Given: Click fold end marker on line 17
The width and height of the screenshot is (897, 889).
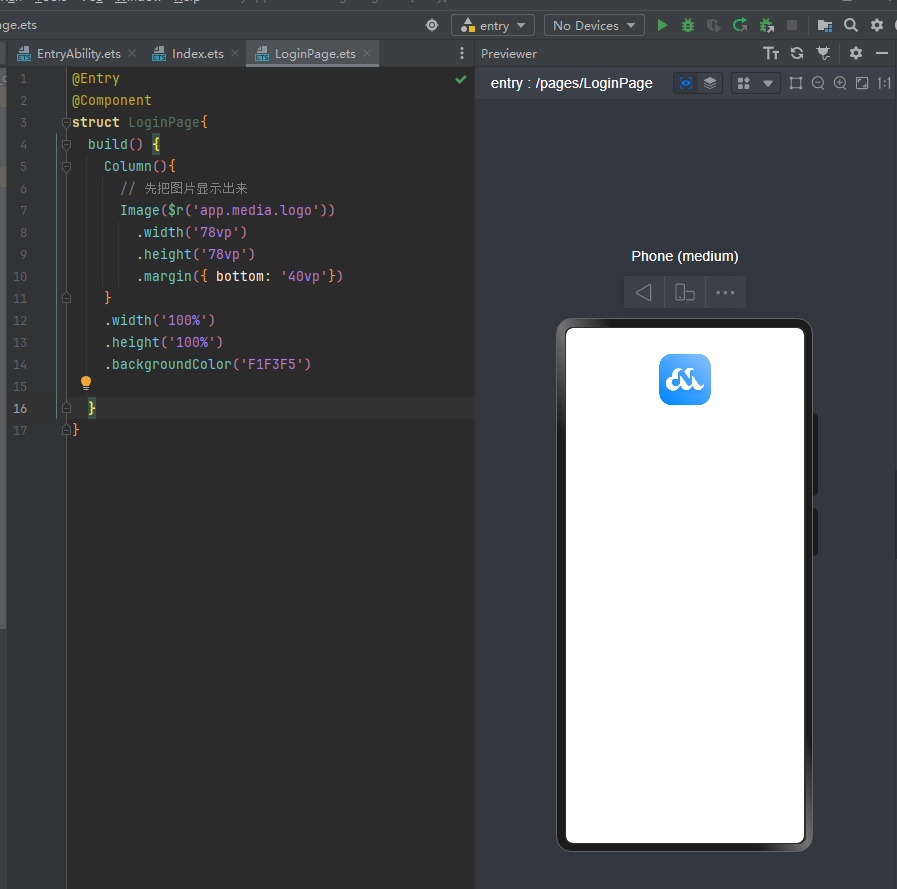Looking at the screenshot, I should (x=66, y=430).
